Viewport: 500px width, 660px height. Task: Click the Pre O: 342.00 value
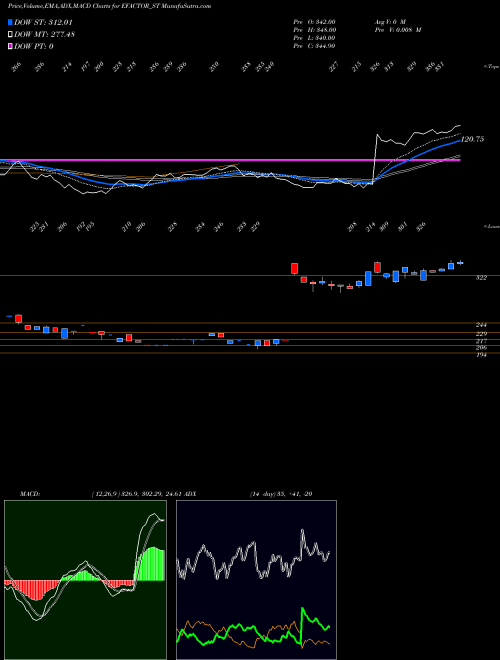click(314, 21)
